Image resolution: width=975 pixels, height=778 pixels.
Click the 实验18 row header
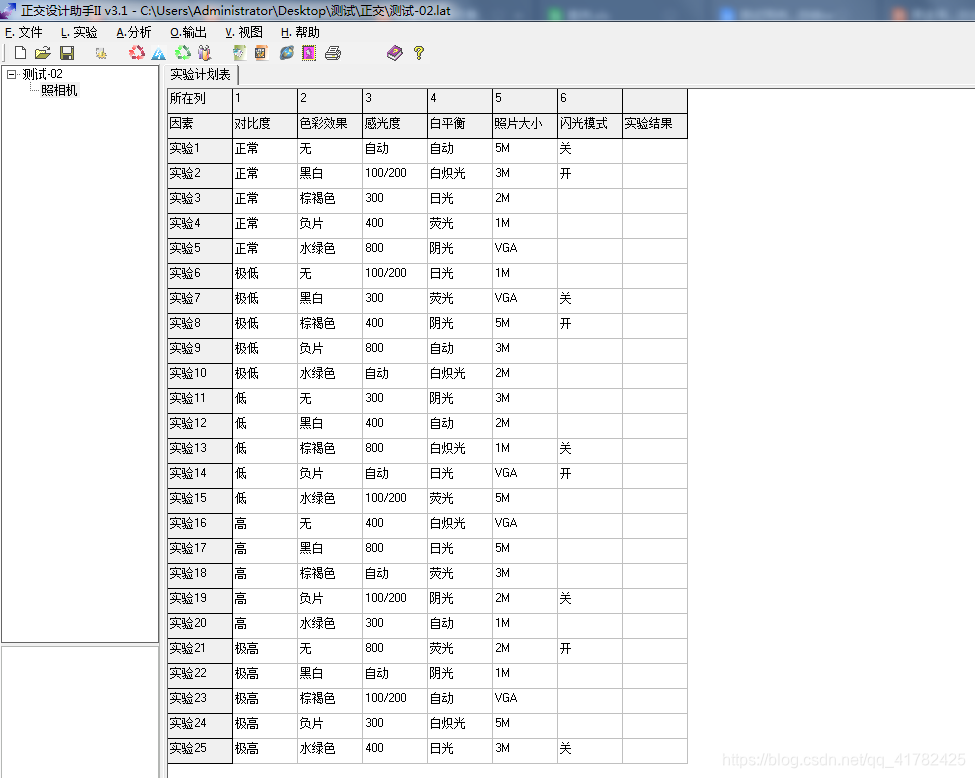(x=200, y=575)
